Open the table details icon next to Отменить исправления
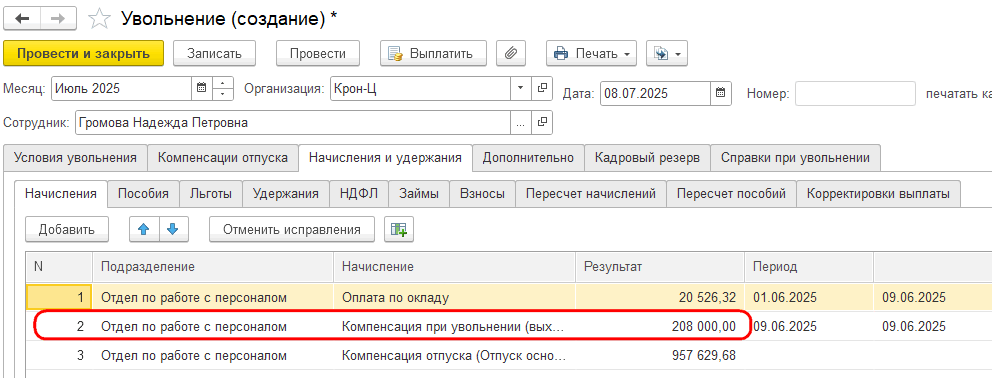Viewport: 992px width, 378px height. (x=399, y=229)
